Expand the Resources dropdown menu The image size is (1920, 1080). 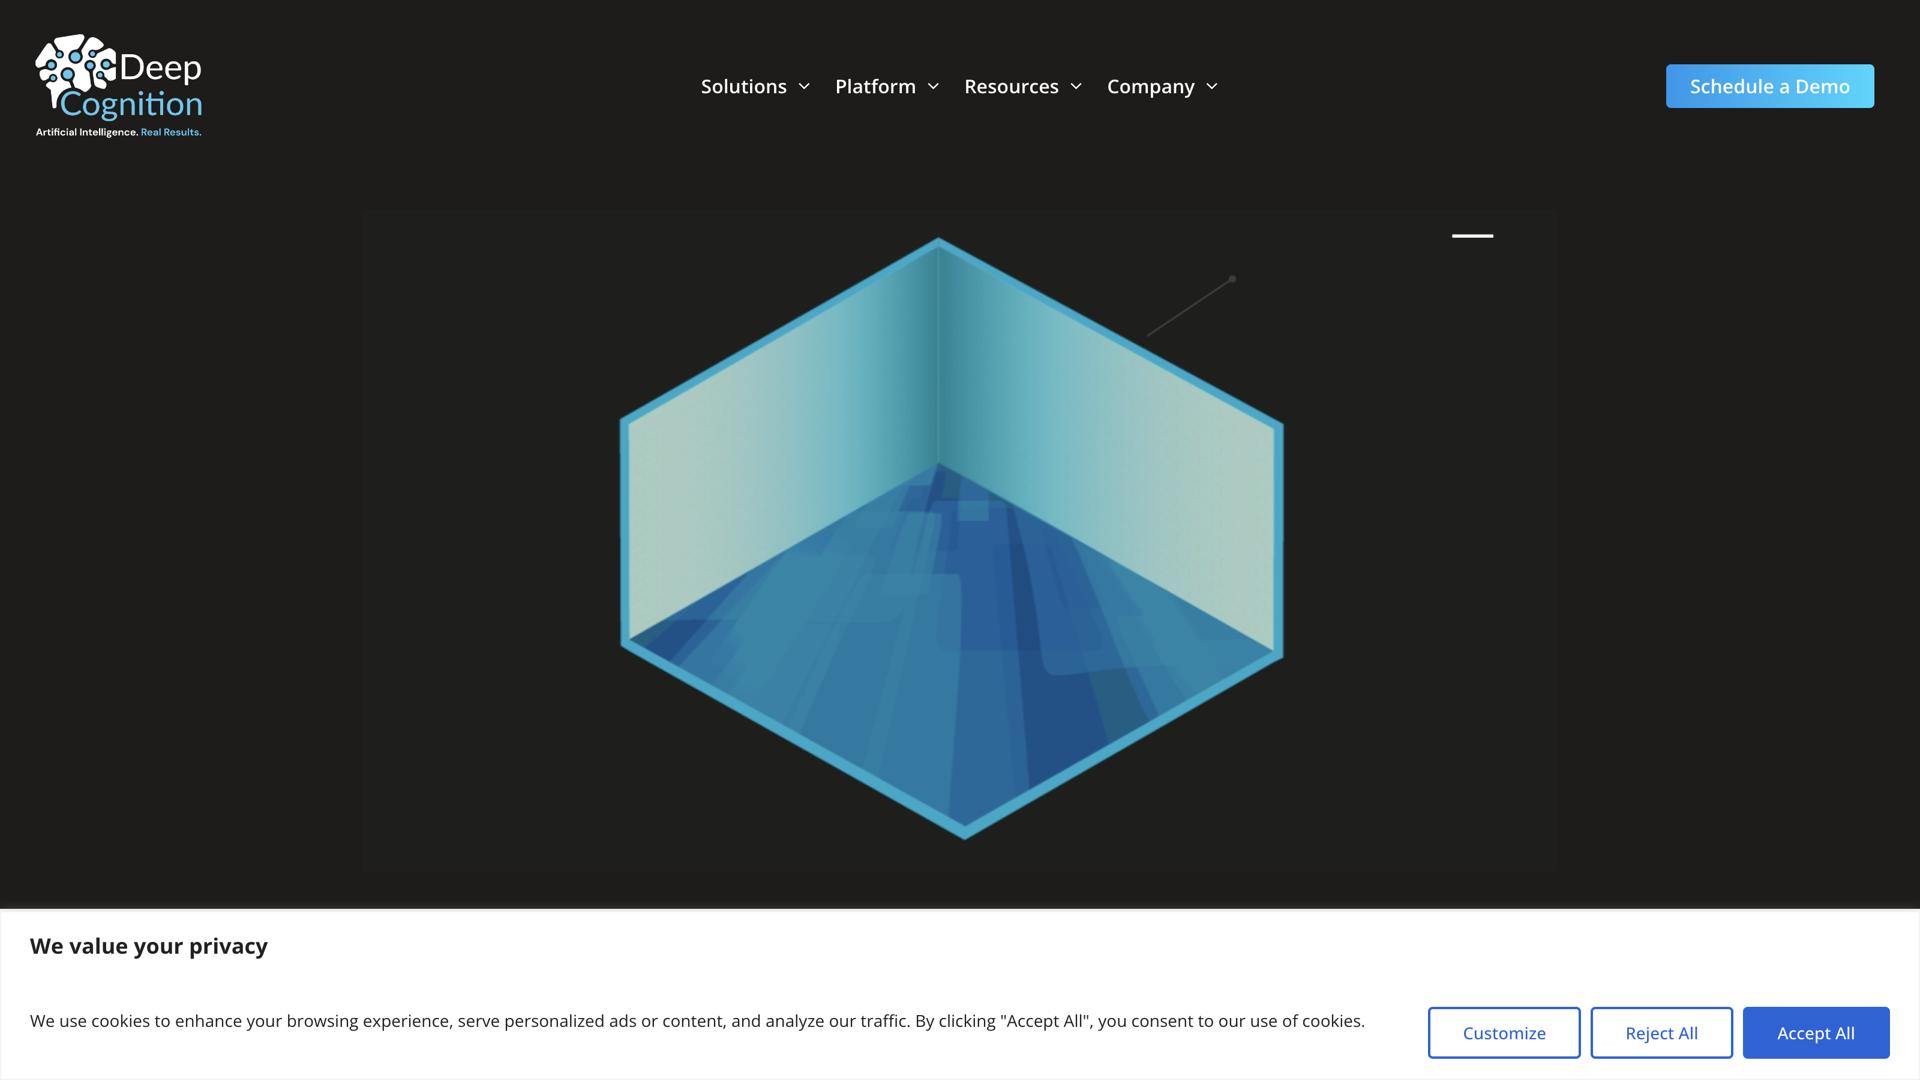(1011, 86)
